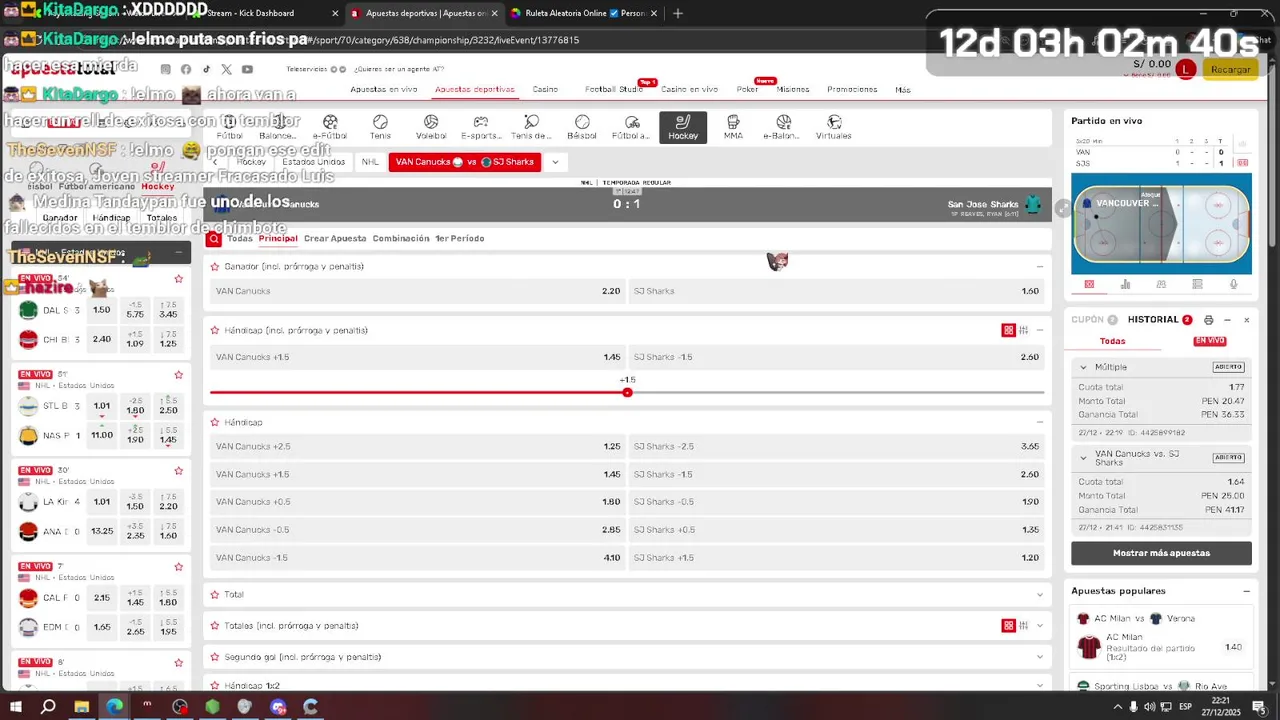Open the e-Baloncesto sport icon
This screenshot has height=720, width=1280.
point(783,127)
